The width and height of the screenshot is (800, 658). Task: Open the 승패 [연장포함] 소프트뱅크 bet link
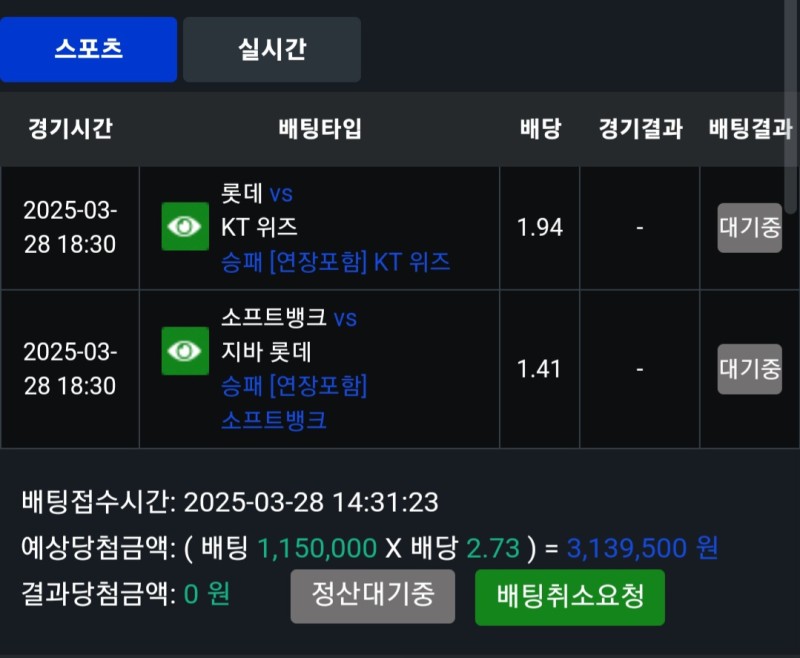294,402
